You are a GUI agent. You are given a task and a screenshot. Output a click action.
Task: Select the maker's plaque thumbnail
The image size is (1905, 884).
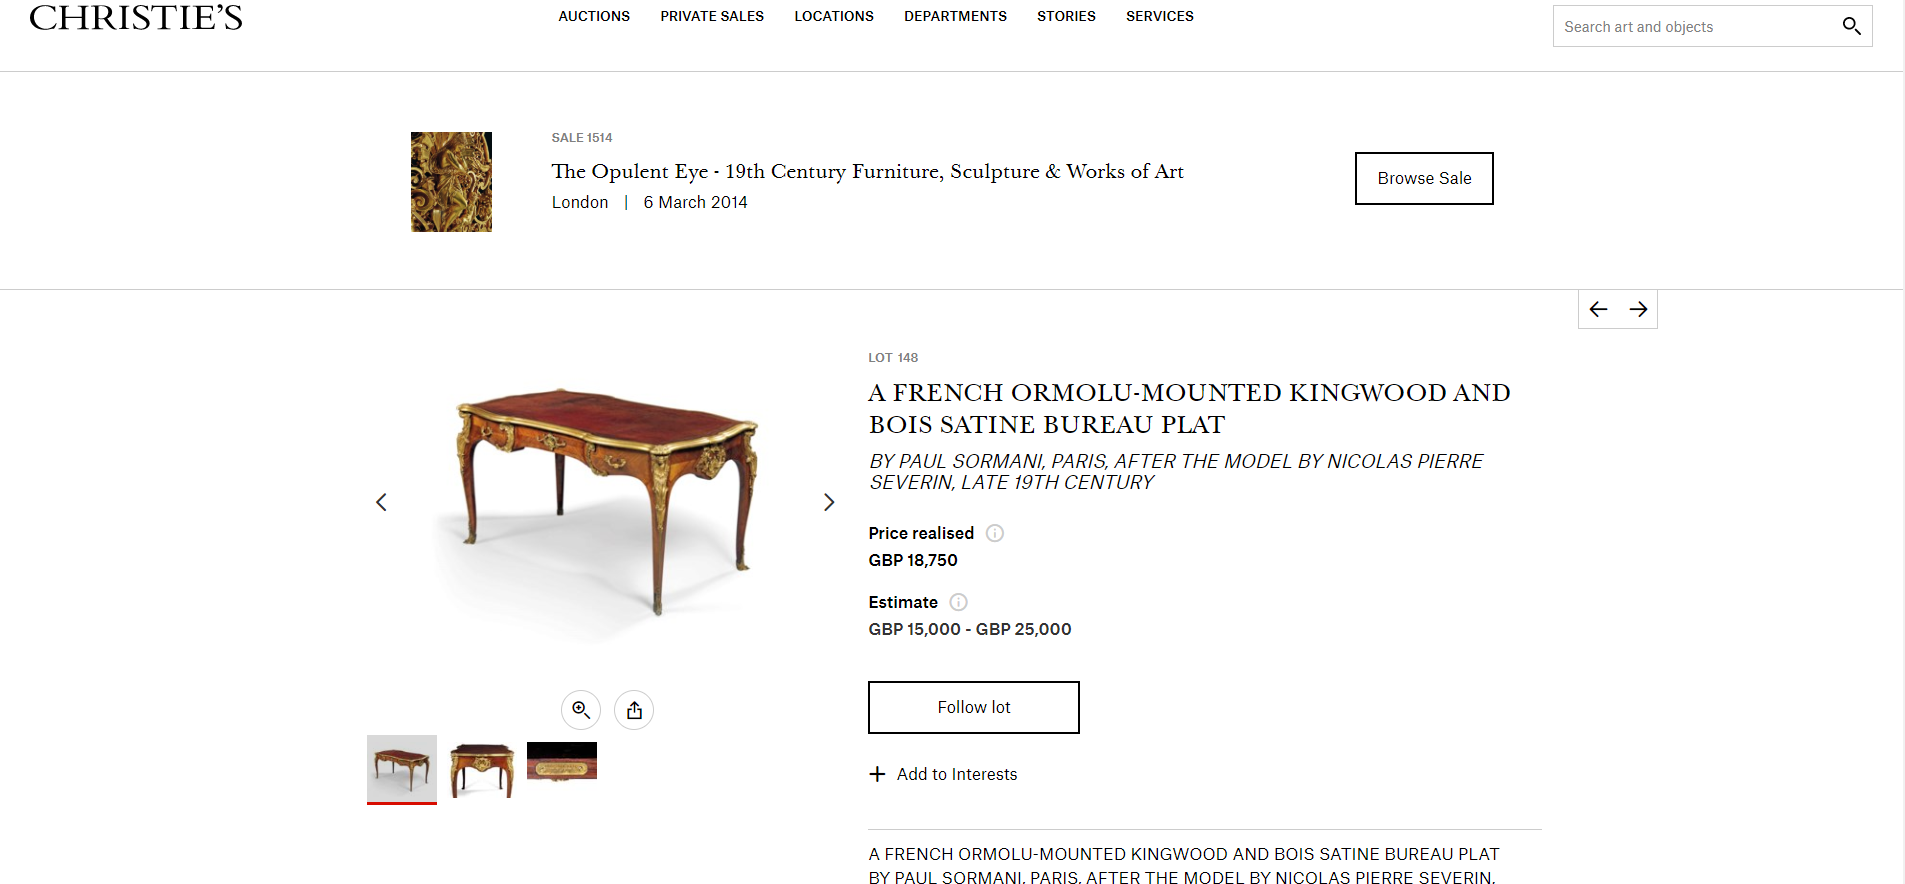click(562, 761)
